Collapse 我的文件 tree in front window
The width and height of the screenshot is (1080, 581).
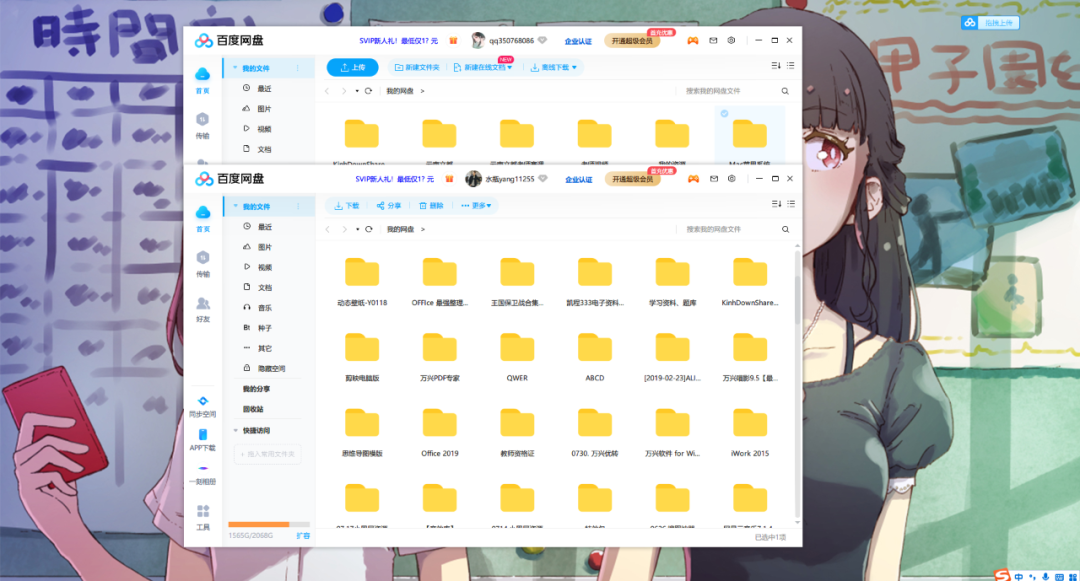point(236,207)
